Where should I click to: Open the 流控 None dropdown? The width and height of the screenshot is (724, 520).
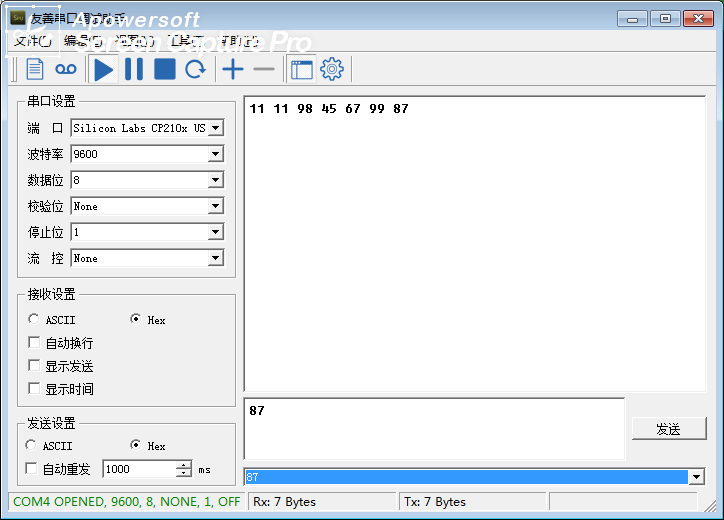click(216, 258)
